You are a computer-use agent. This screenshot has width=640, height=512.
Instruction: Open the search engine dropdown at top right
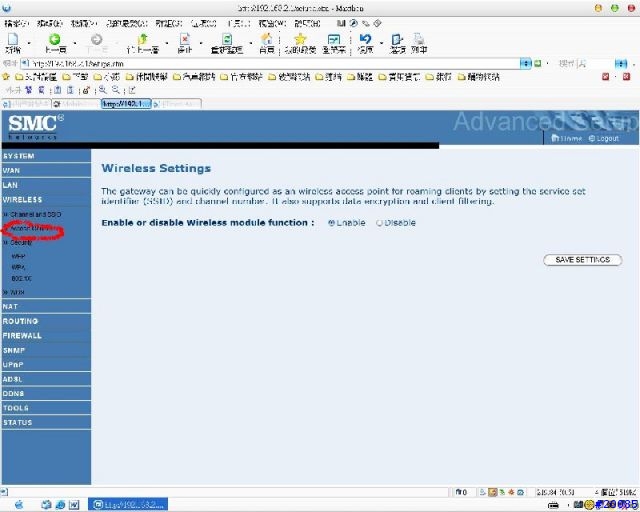620,64
